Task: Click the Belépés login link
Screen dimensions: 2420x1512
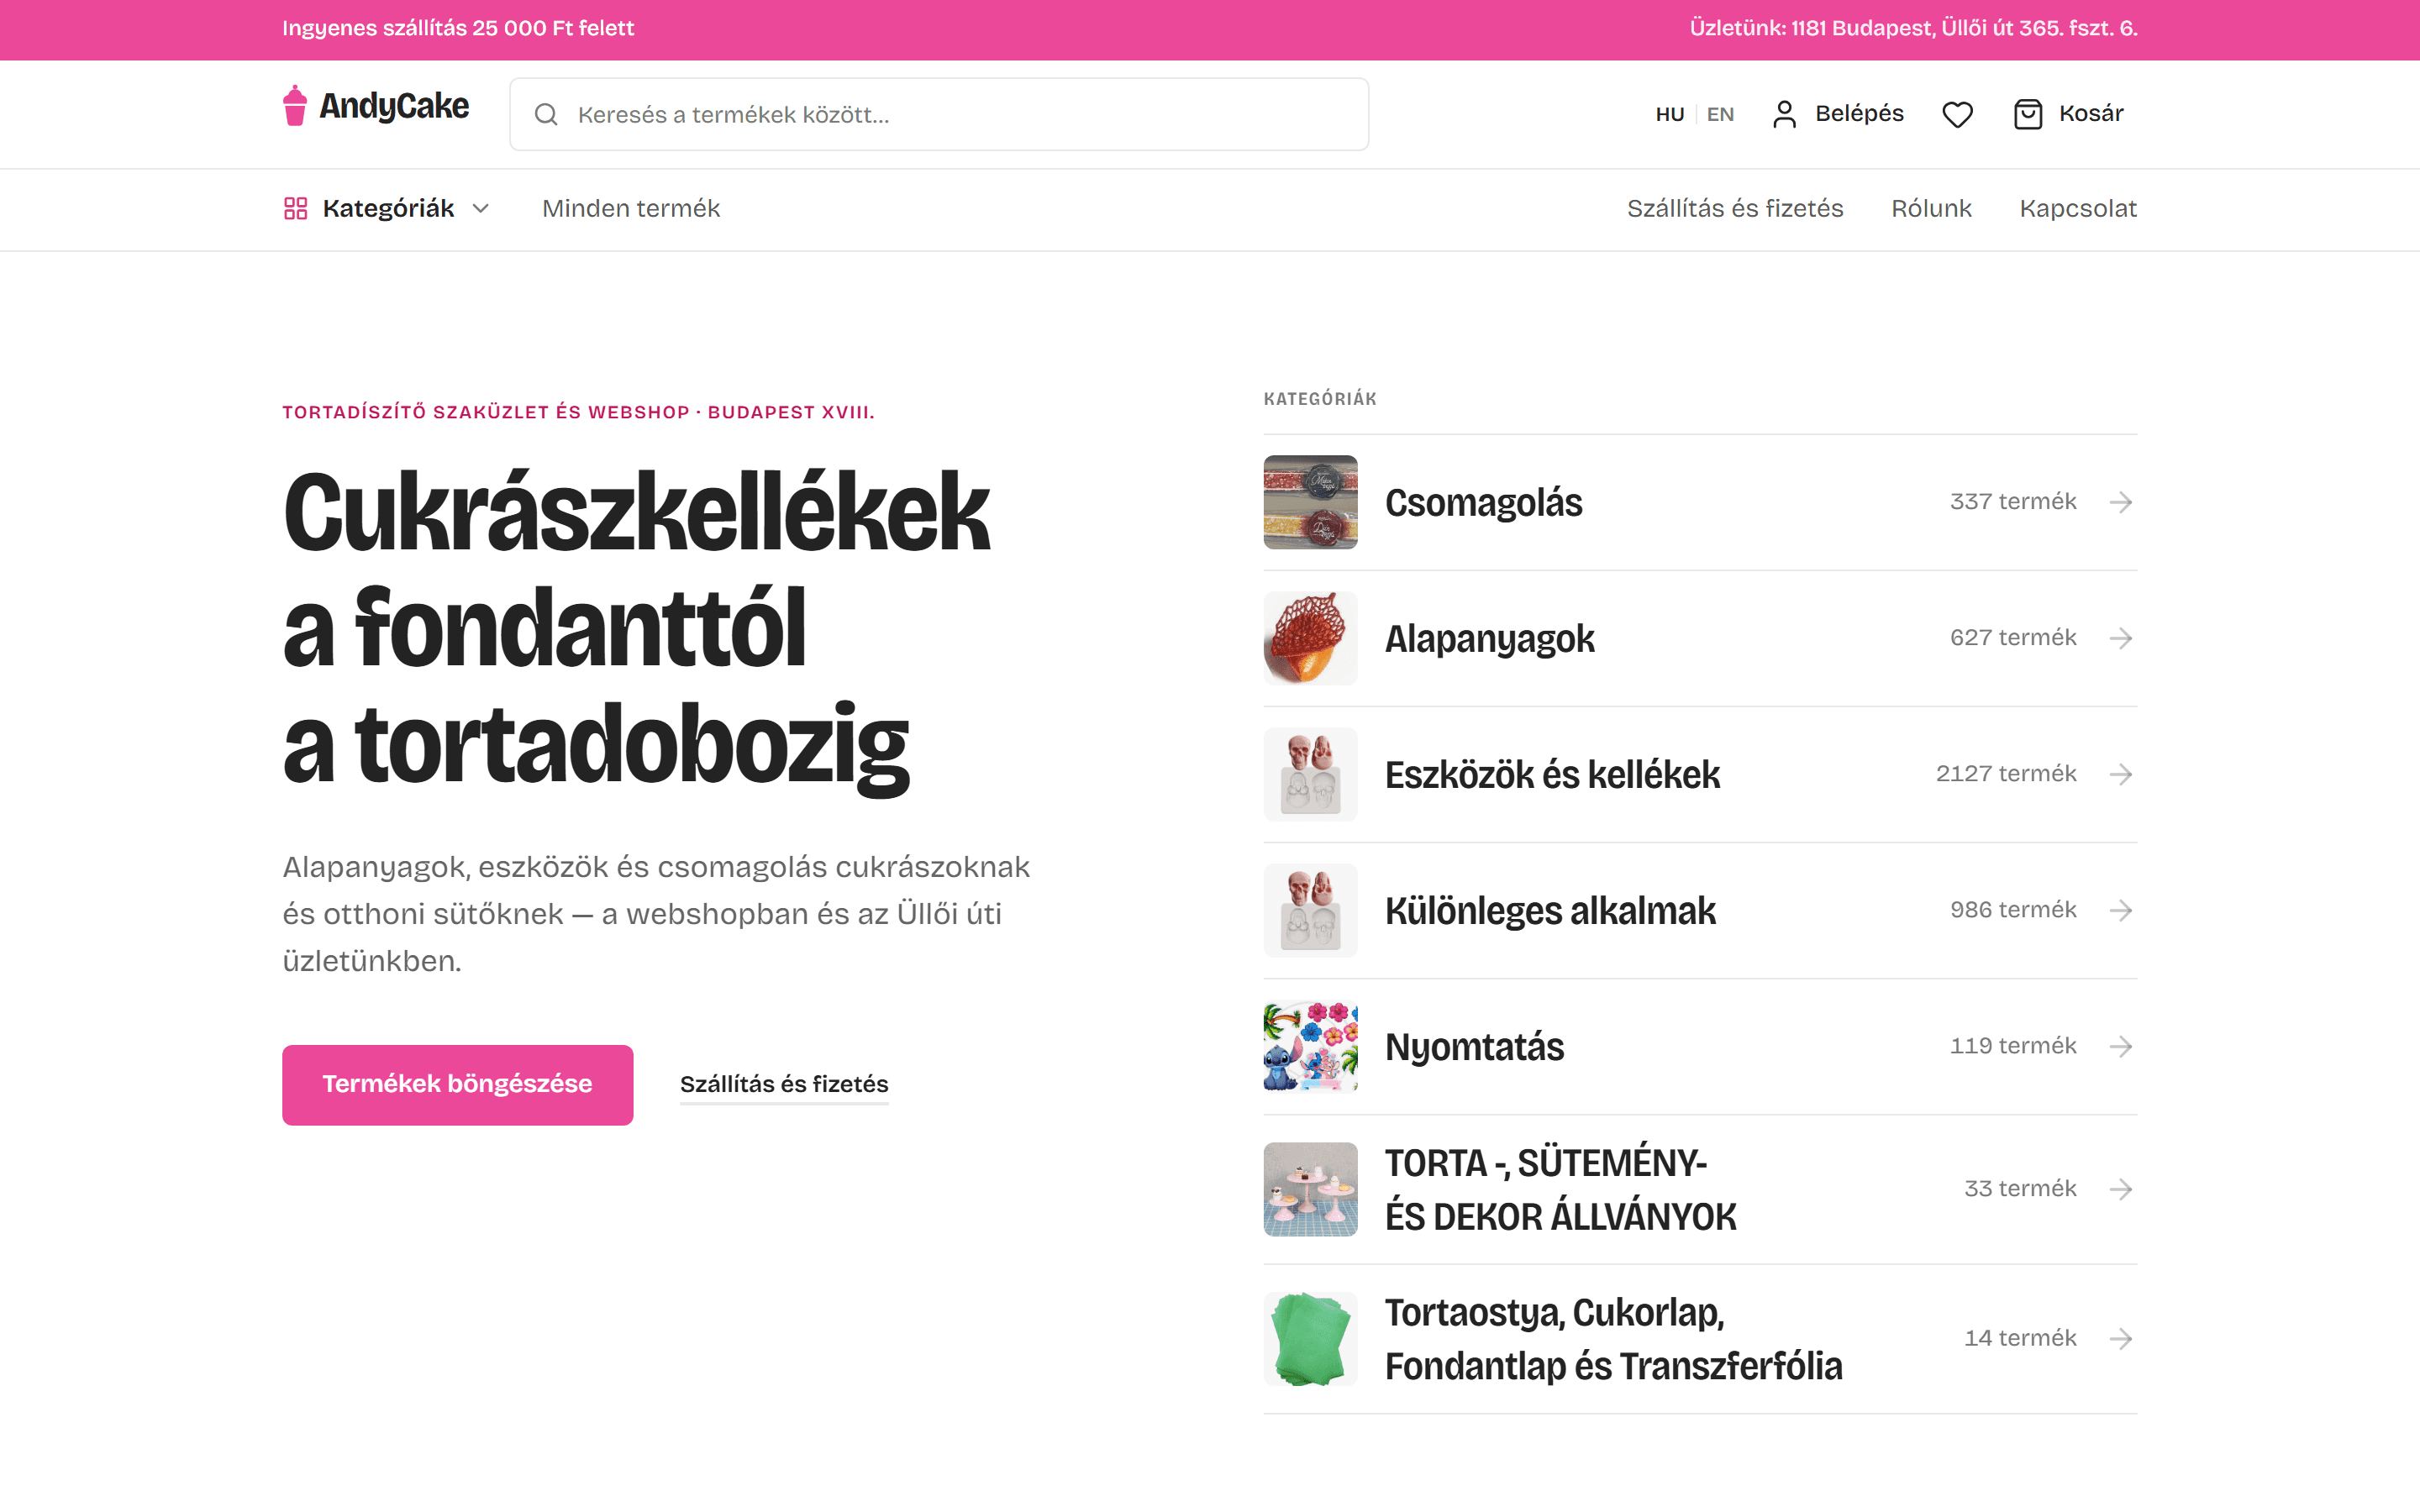Action: pyautogui.click(x=1838, y=114)
